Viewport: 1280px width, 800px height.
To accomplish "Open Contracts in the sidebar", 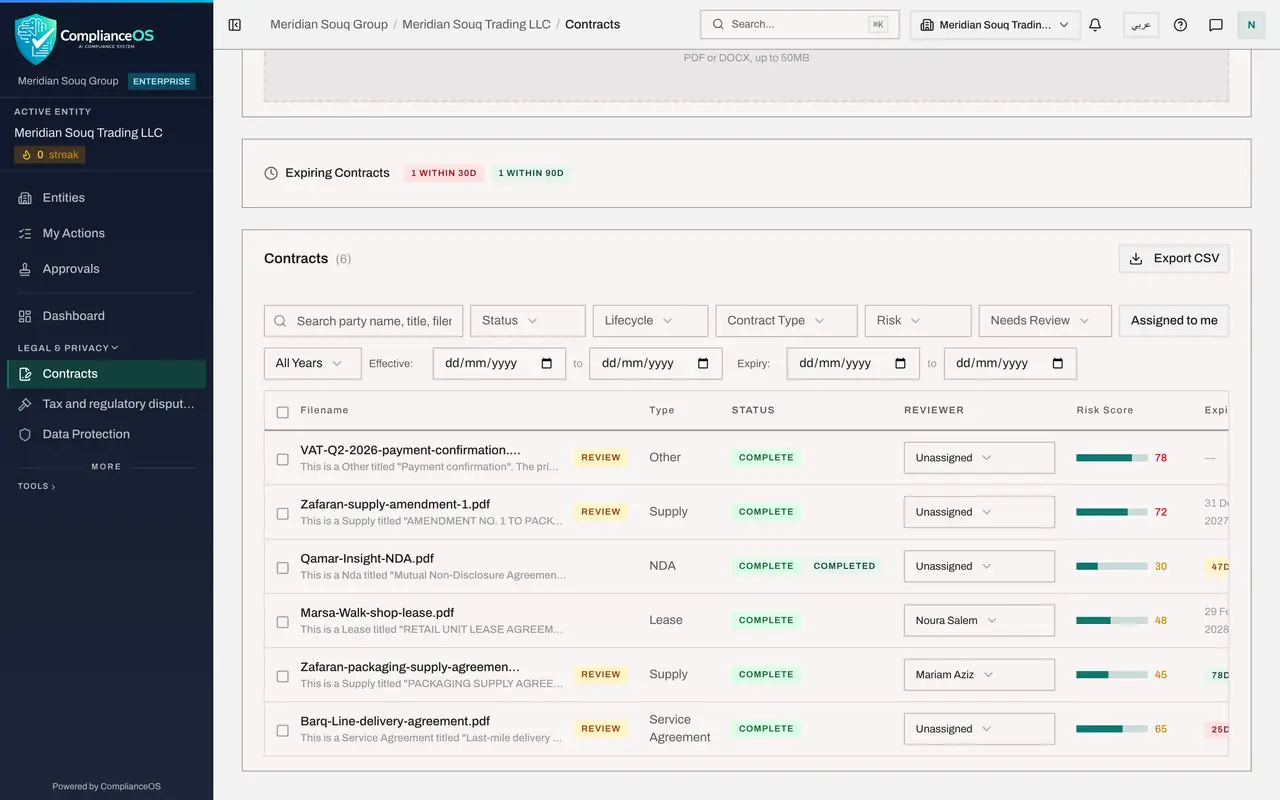I will (106, 374).
